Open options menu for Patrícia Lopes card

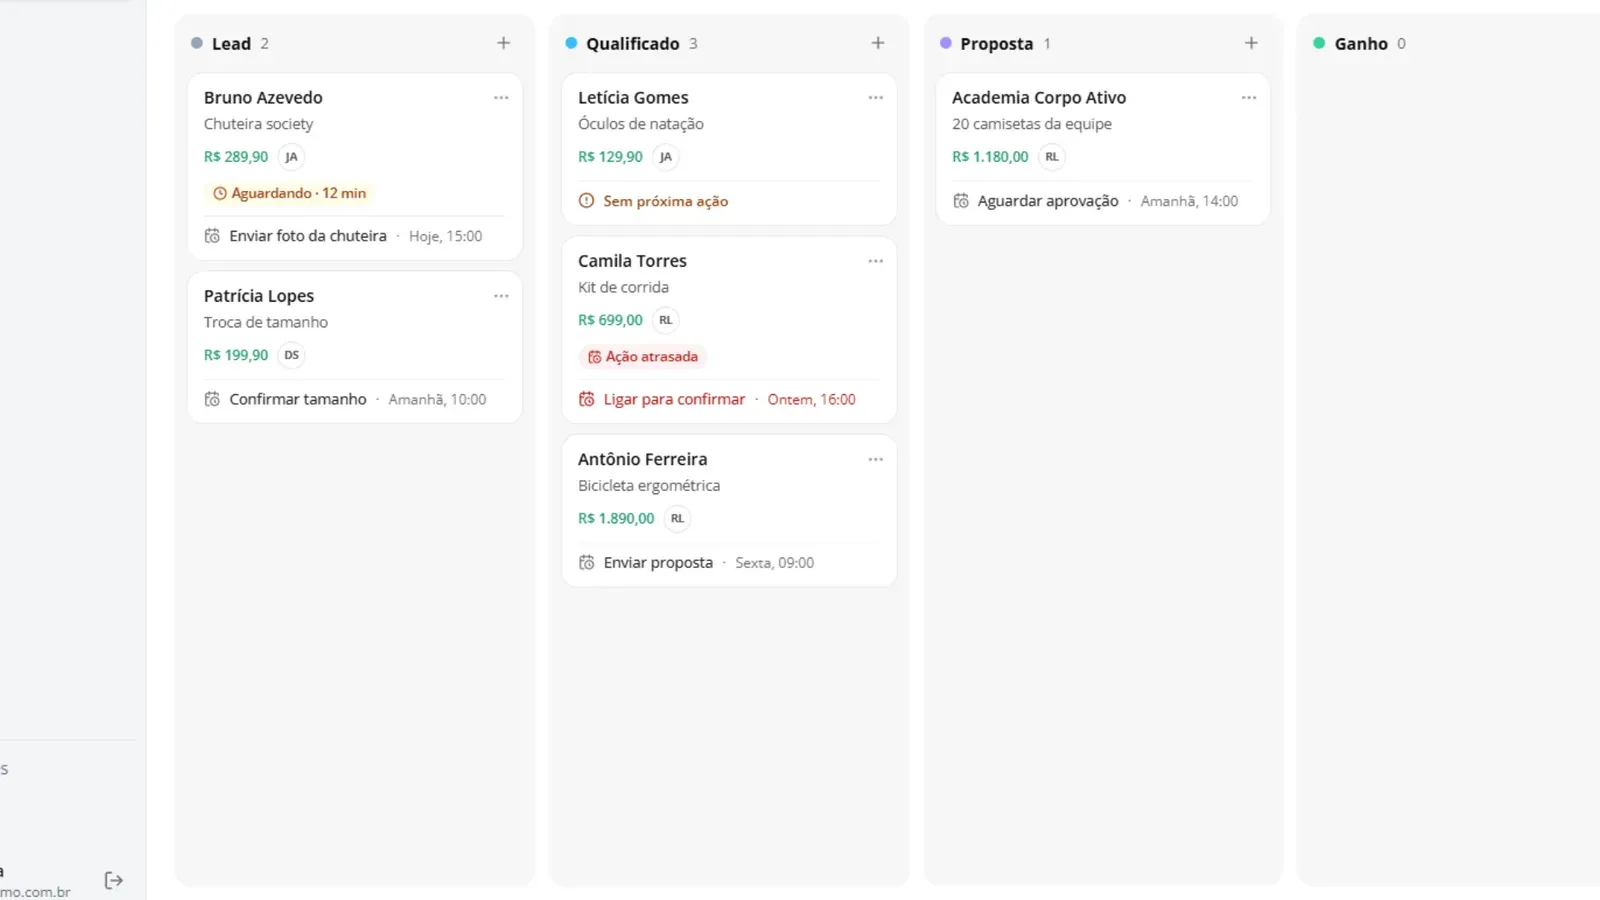click(x=501, y=296)
